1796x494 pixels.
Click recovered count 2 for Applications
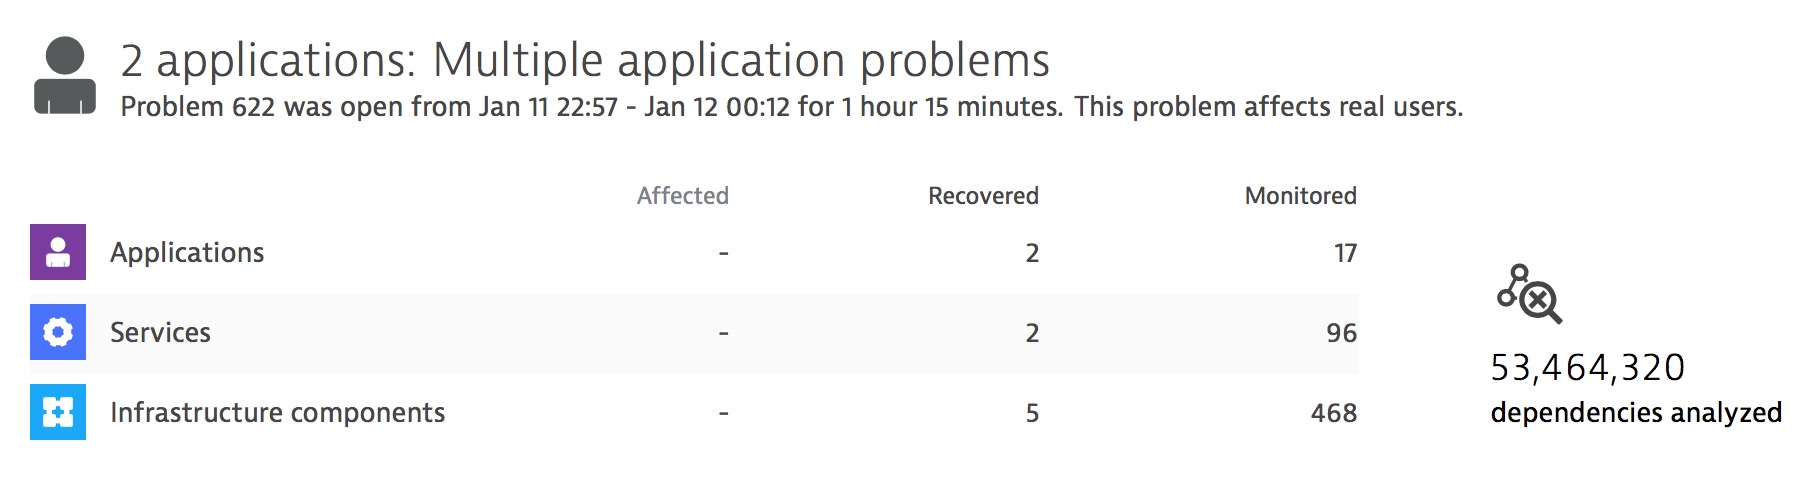tap(1032, 253)
